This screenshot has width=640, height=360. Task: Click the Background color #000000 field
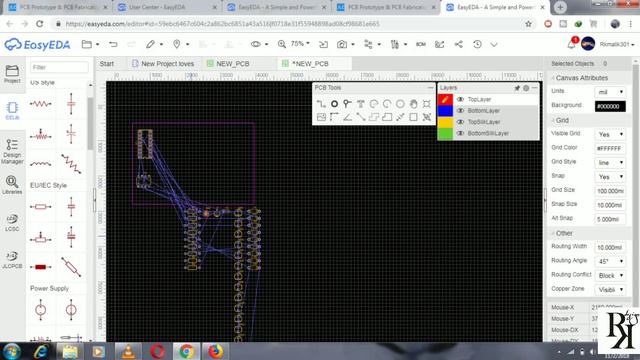610,106
